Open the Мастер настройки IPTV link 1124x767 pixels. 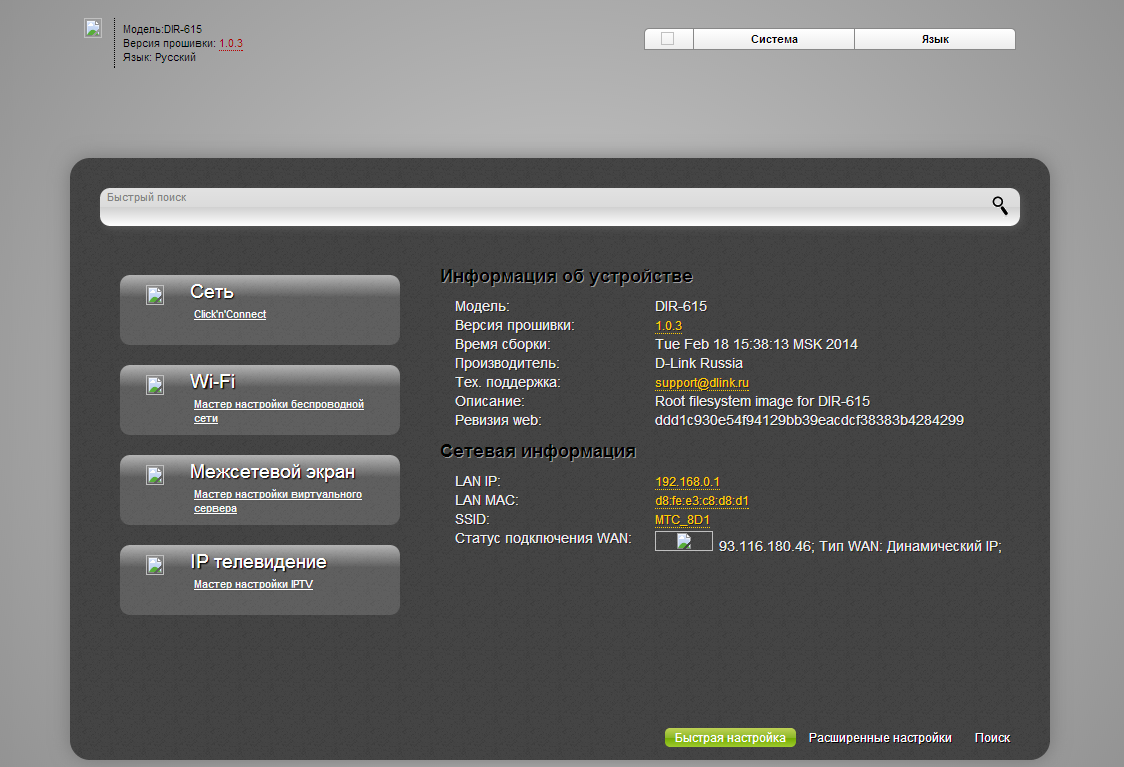(x=253, y=584)
